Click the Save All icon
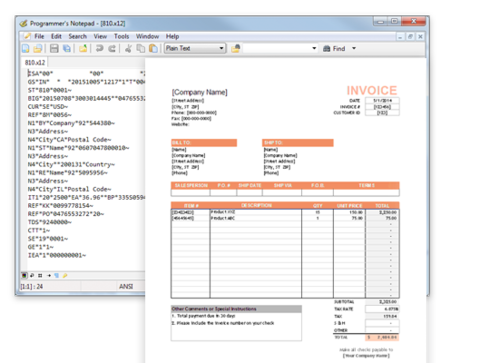 coord(67,49)
